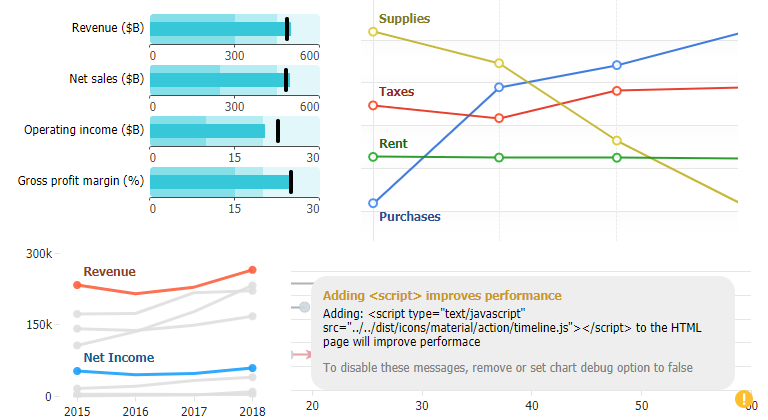Click the Revenue 2015 orange data point
768x420 pixels.
tap(77, 285)
